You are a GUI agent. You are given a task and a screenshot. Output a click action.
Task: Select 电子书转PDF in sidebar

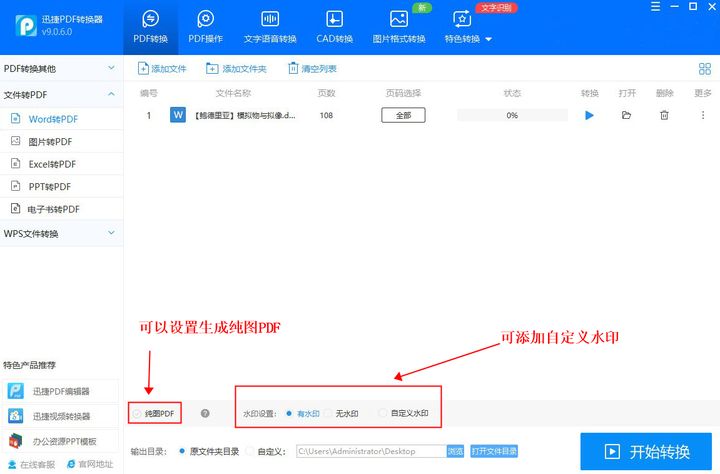62,209
